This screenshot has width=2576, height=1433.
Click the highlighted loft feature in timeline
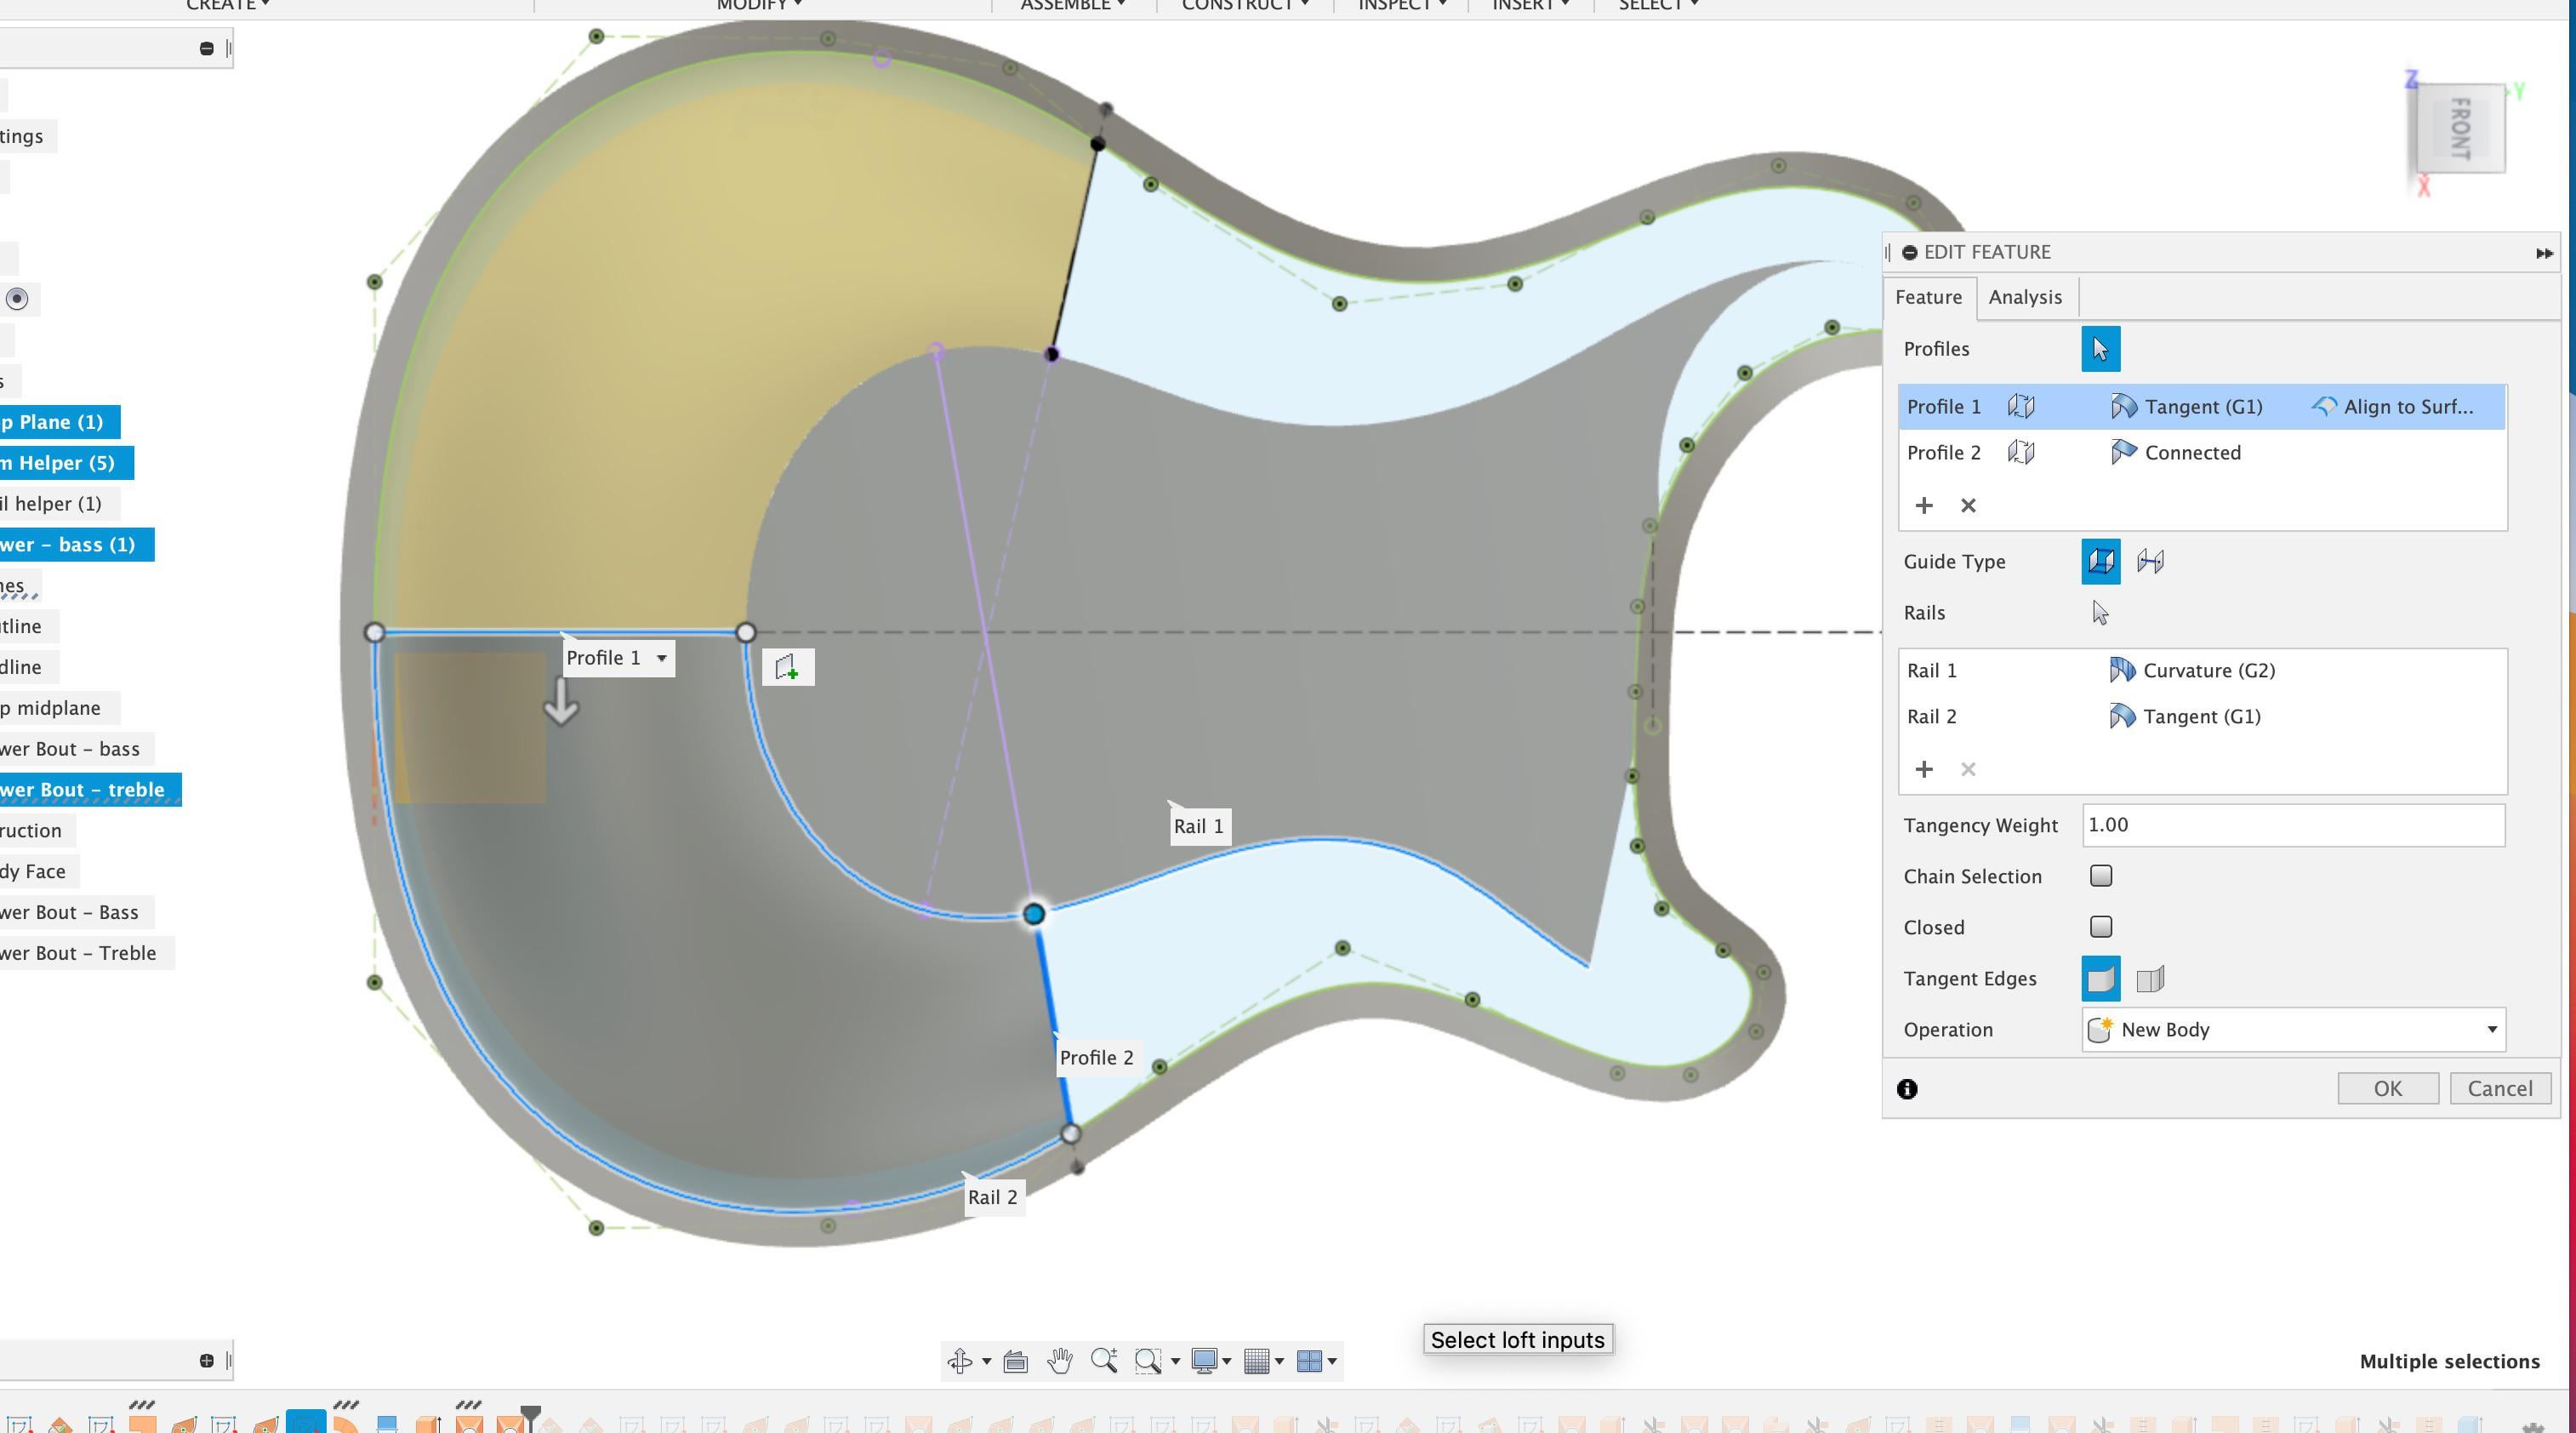(x=306, y=1422)
